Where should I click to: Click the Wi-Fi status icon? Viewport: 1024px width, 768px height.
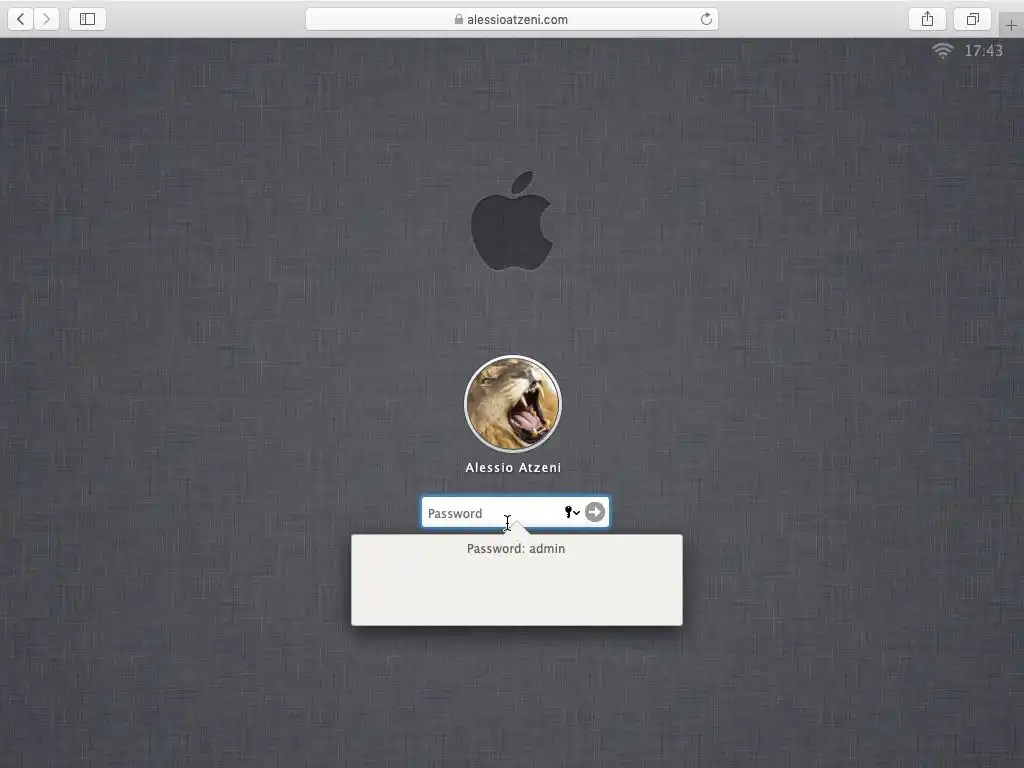(x=942, y=50)
